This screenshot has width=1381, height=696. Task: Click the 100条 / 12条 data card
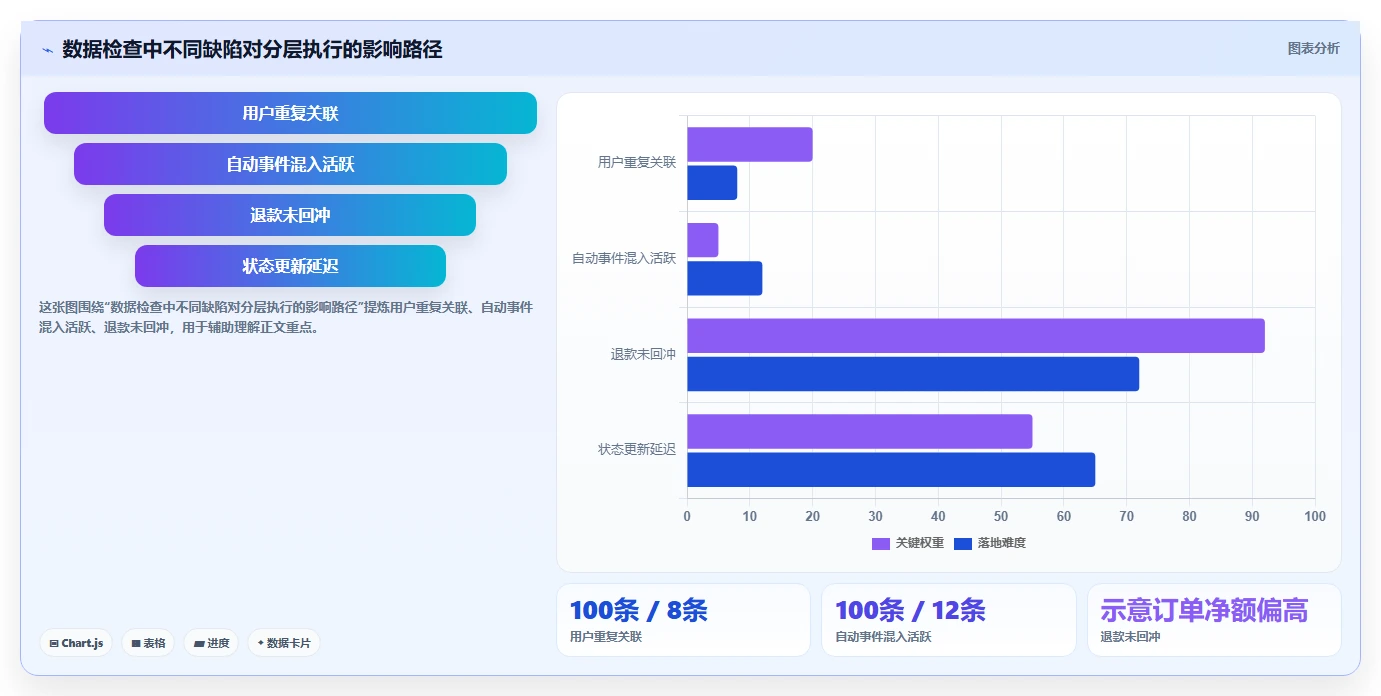[948, 620]
